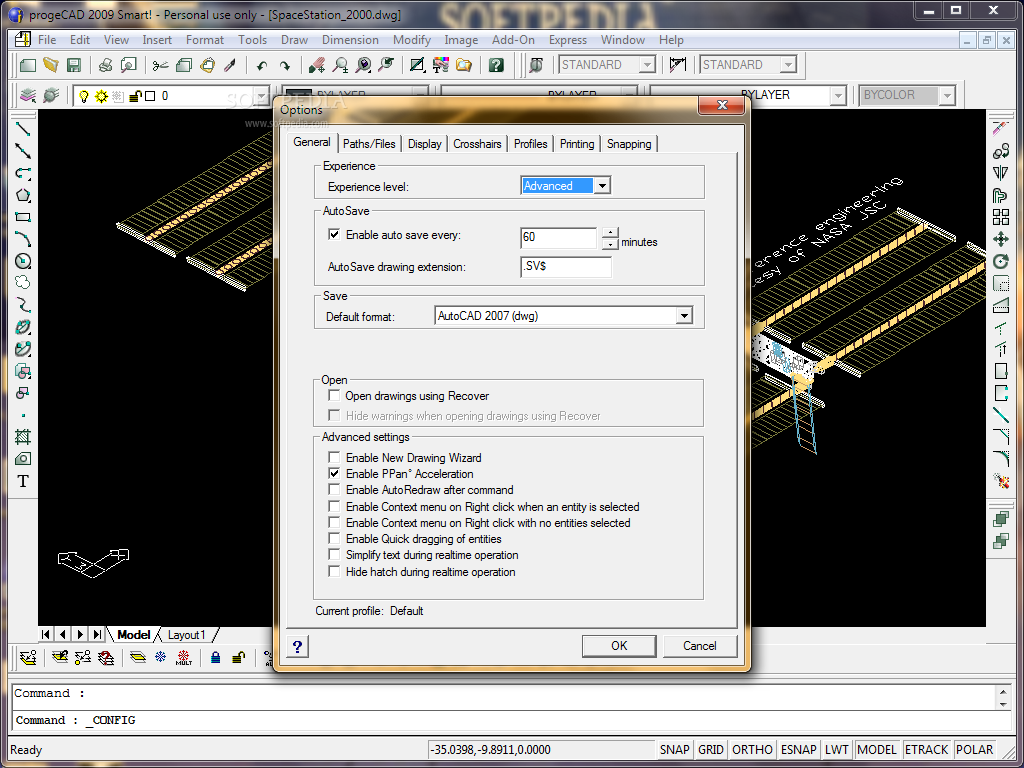The height and width of the screenshot is (768, 1024).
Task: Check Context menu with no entities selected
Action: (x=334, y=522)
